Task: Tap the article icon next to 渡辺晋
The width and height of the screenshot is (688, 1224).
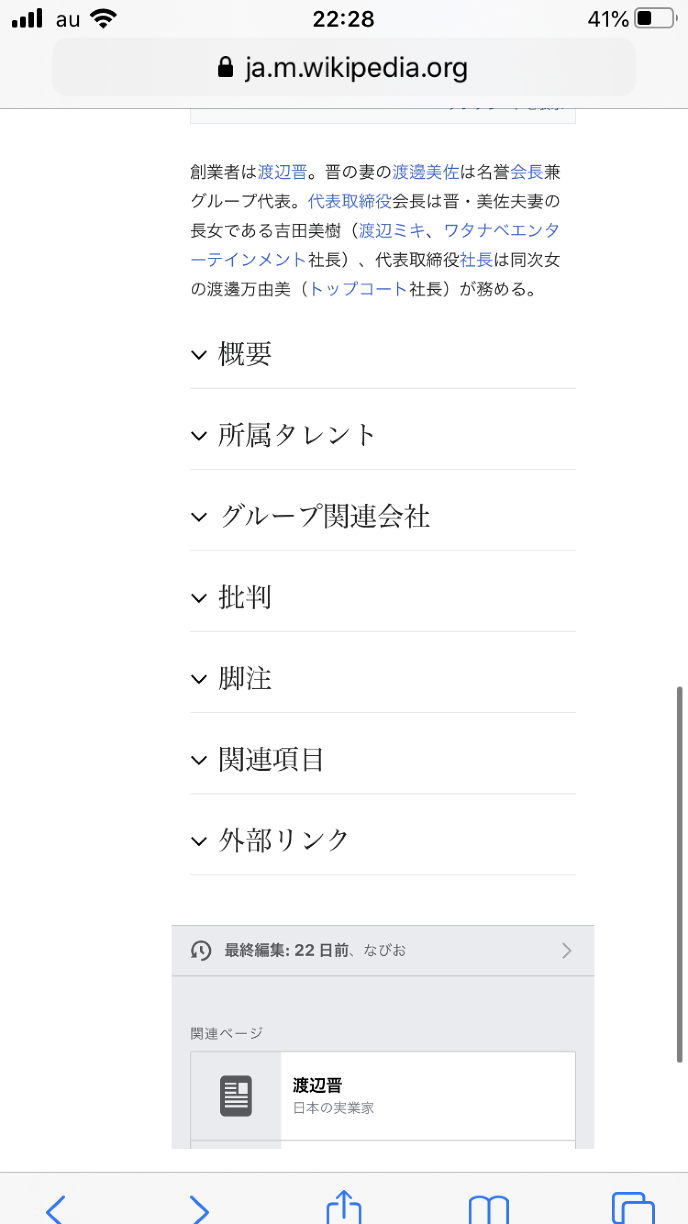Action: (x=236, y=1096)
